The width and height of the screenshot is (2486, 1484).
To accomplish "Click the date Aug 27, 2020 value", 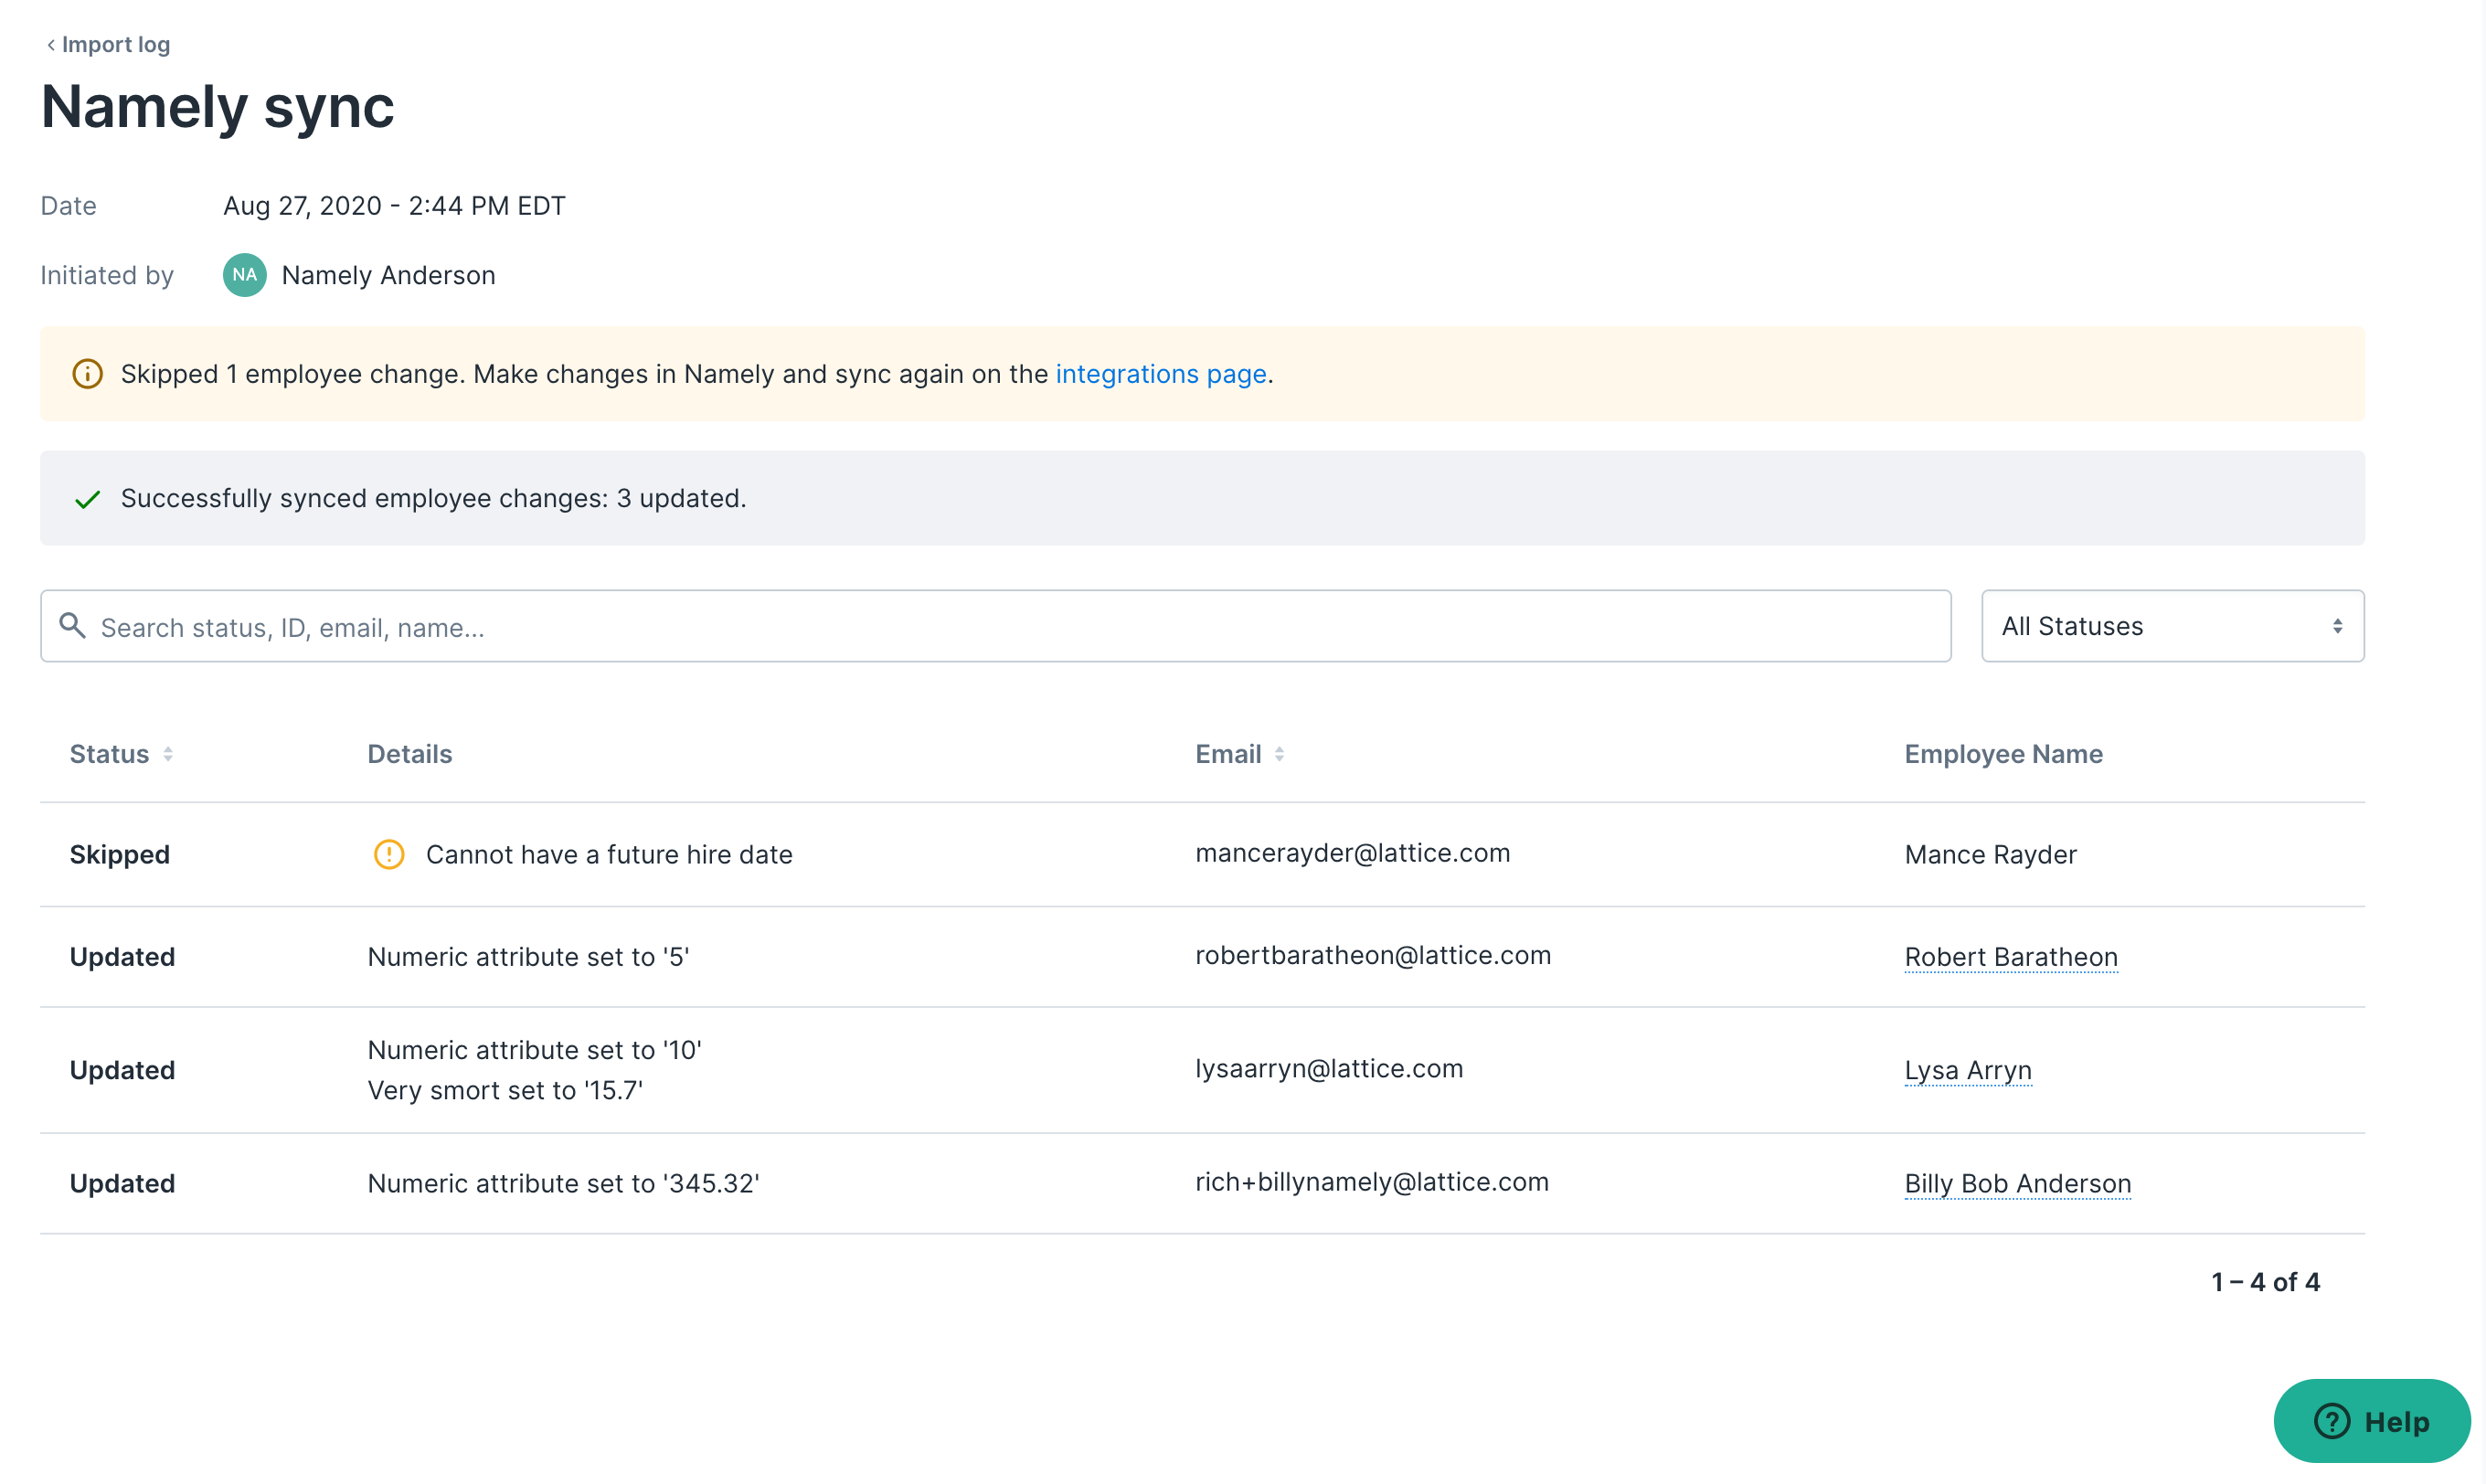I will [394, 206].
